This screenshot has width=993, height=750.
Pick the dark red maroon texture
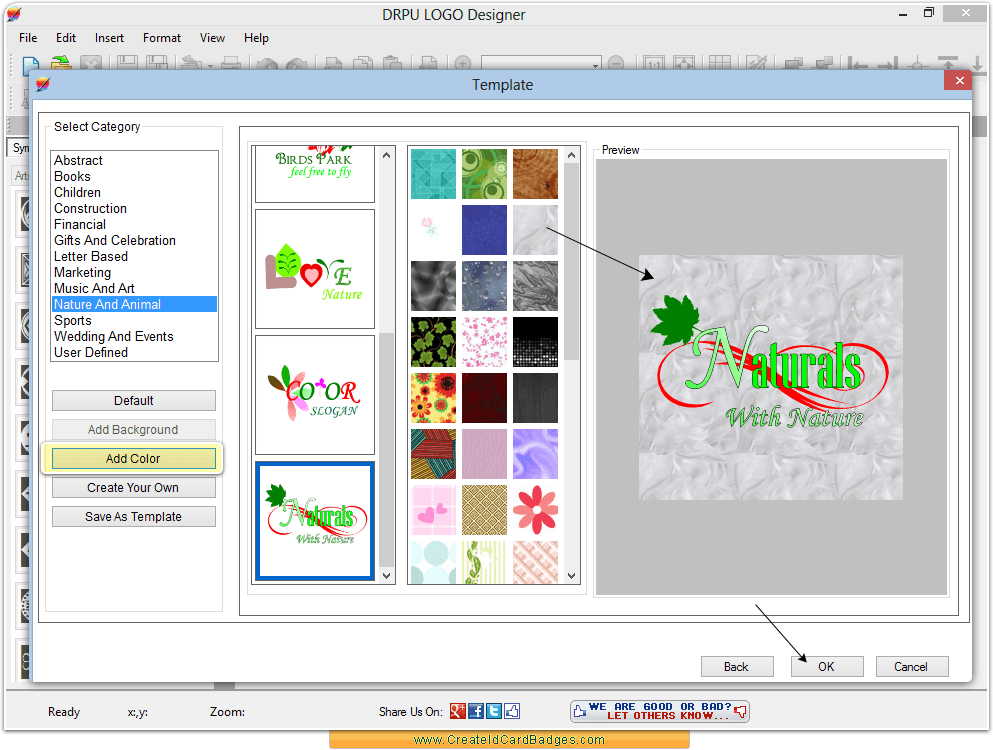pos(484,398)
